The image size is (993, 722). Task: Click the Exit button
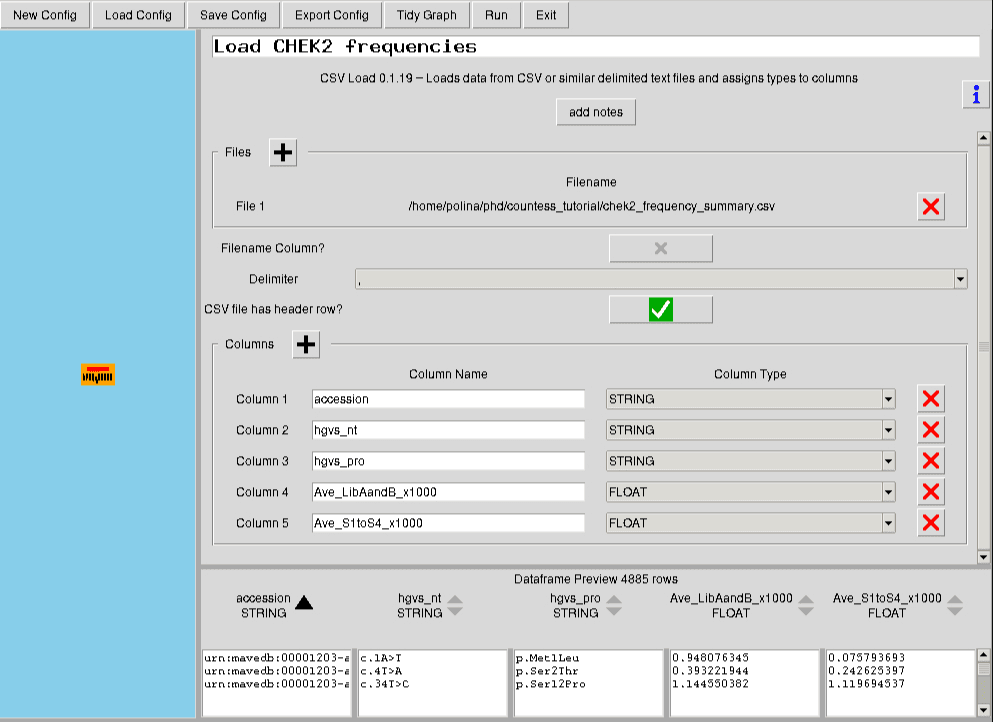pos(546,15)
